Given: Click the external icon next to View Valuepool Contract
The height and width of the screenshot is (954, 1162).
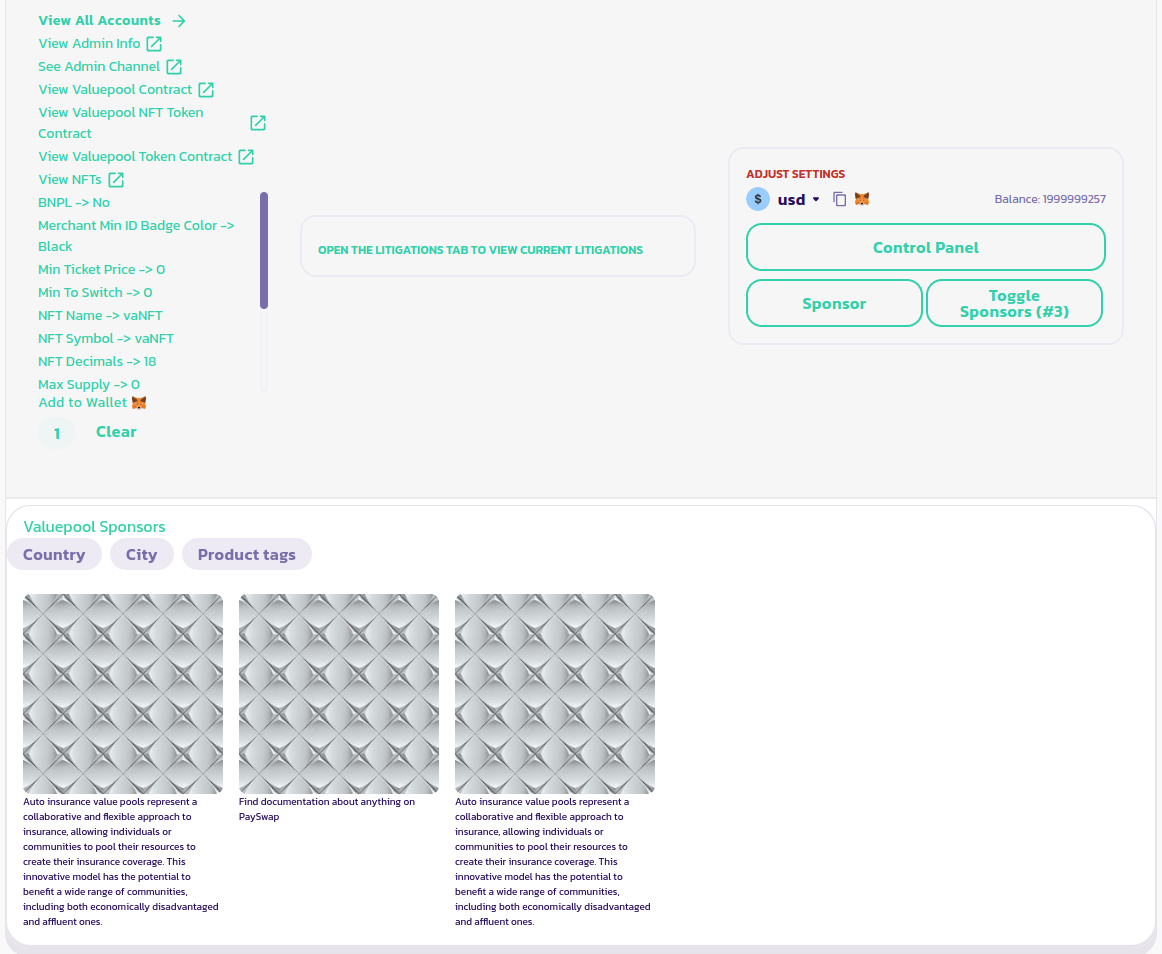Looking at the screenshot, I should click(x=206, y=90).
